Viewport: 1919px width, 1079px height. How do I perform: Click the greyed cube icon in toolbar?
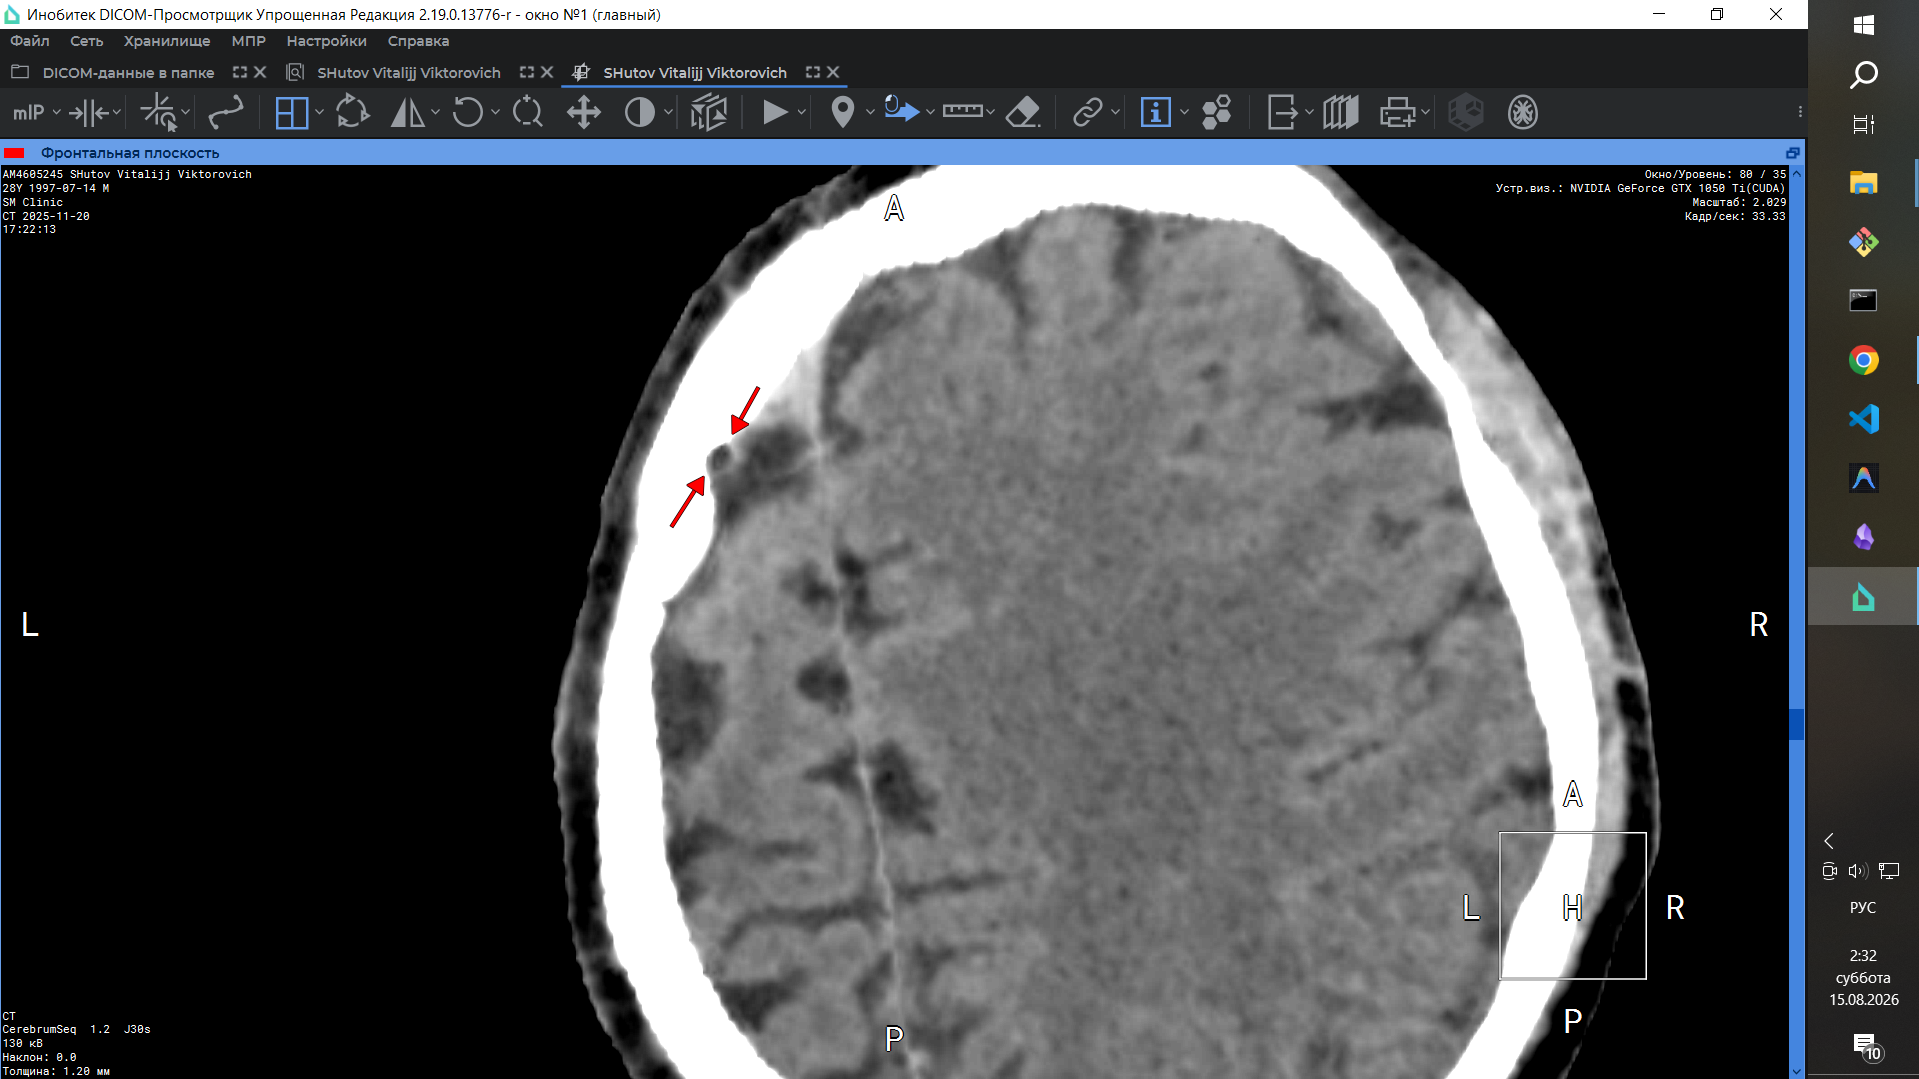click(x=1466, y=112)
